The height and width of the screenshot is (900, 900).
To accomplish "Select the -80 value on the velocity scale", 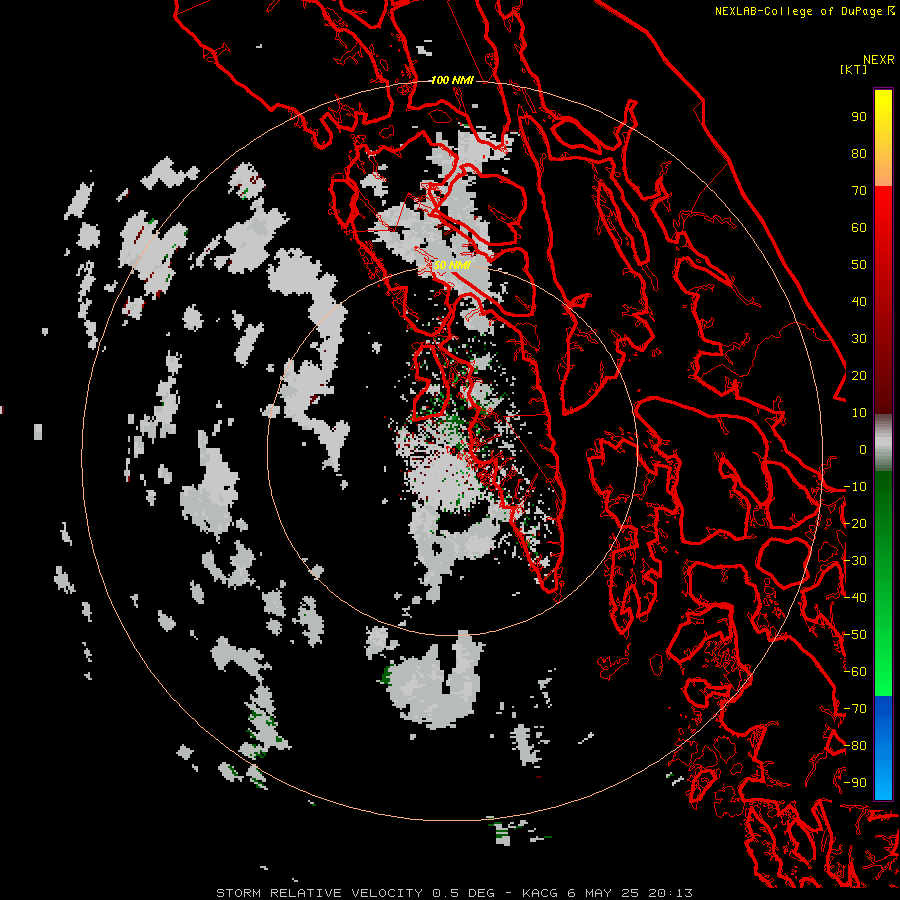I will pos(855,746).
